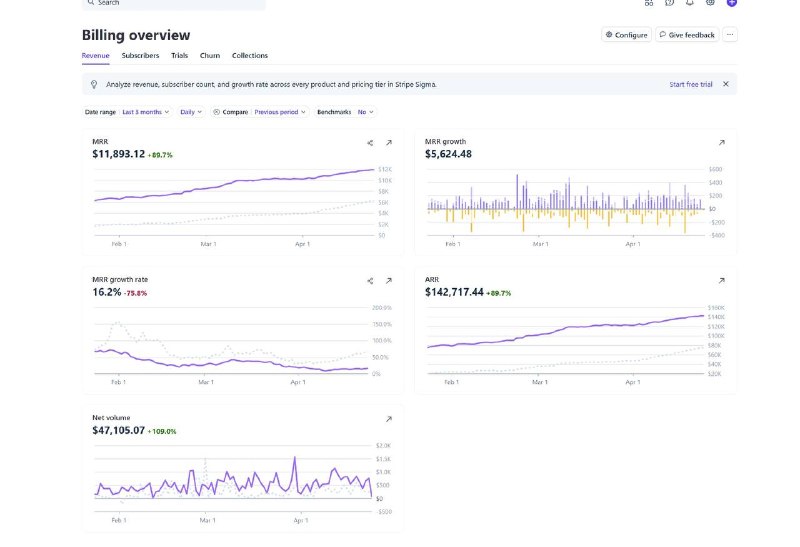
Task: Click the Give feedback button
Action: 687,35
